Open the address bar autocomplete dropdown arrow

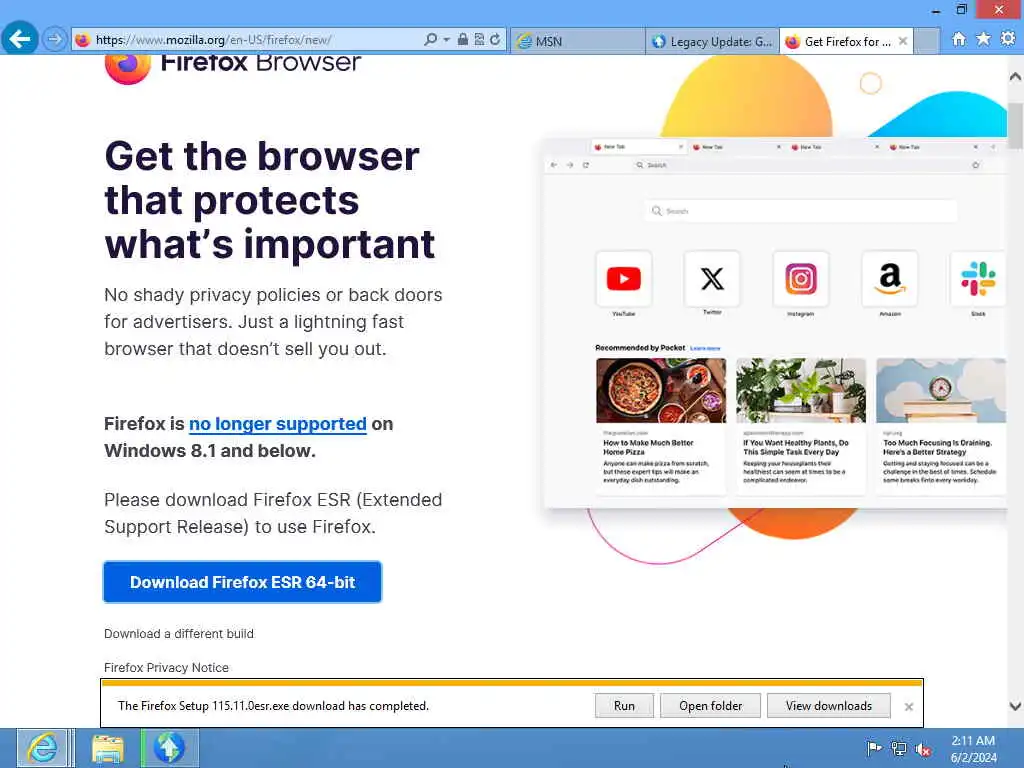click(x=447, y=40)
